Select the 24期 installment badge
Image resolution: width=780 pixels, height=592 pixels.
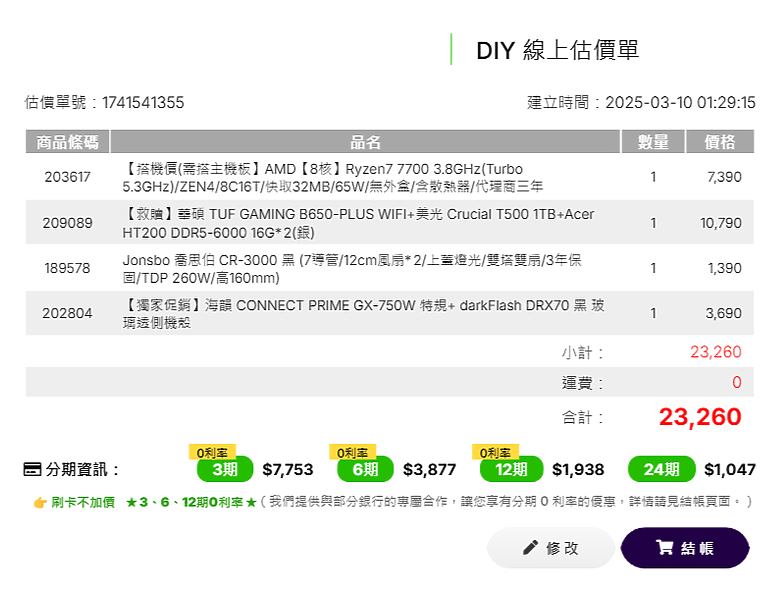tap(662, 469)
